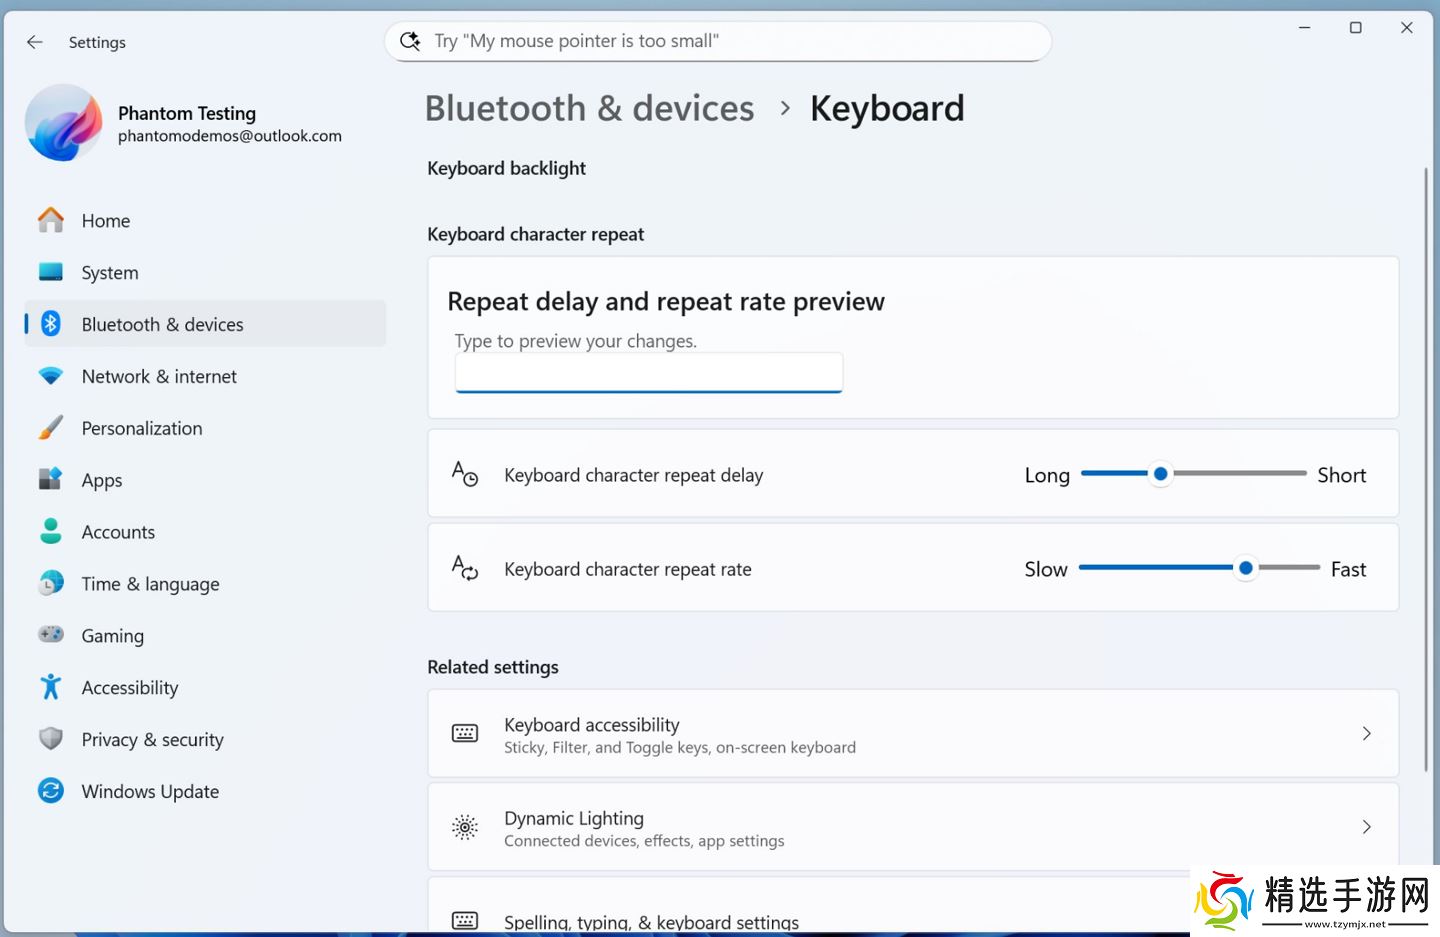1440x937 pixels.
Task: Click the Personalization paintbrush icon
Action: 51,428
